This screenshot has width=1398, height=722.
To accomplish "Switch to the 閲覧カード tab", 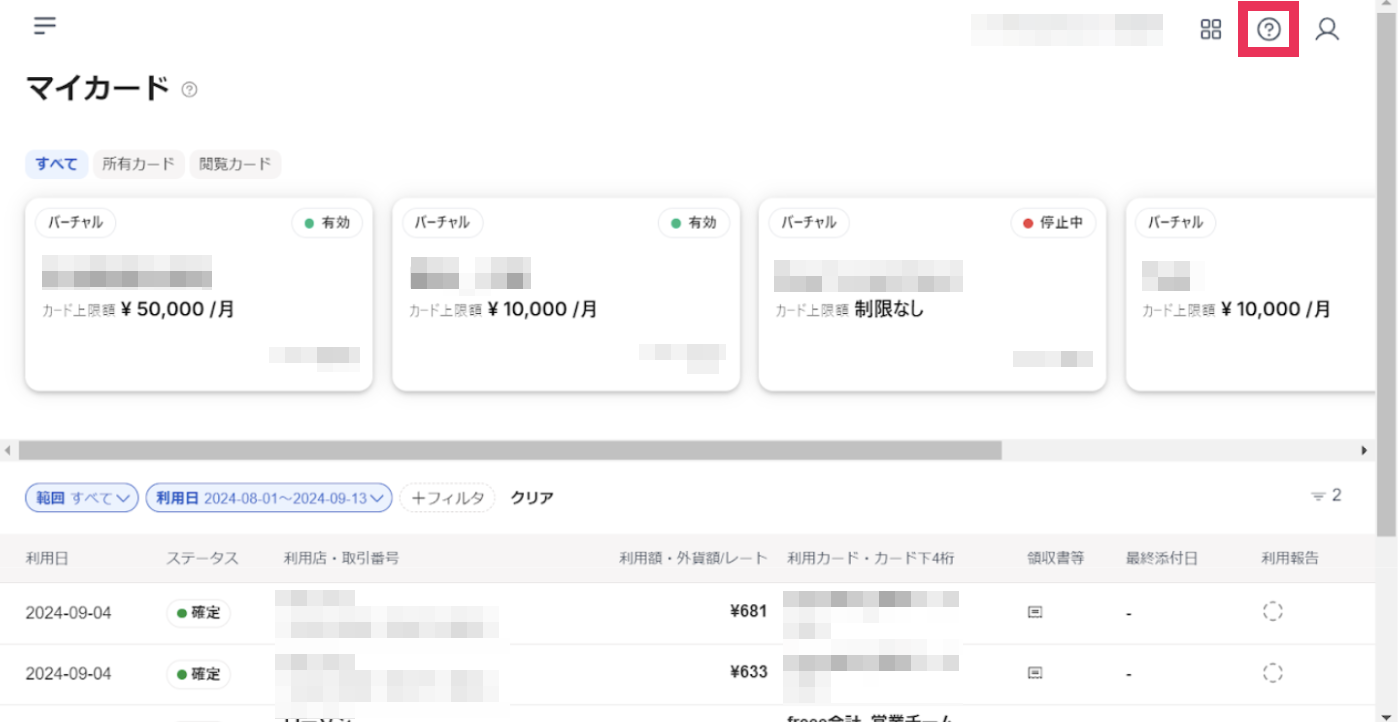I will pos(235,164).
